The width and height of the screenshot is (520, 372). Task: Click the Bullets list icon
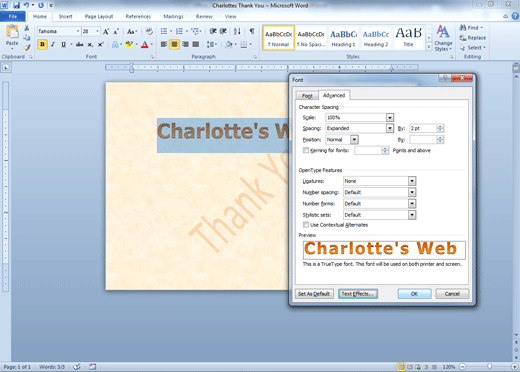[164, 31]
